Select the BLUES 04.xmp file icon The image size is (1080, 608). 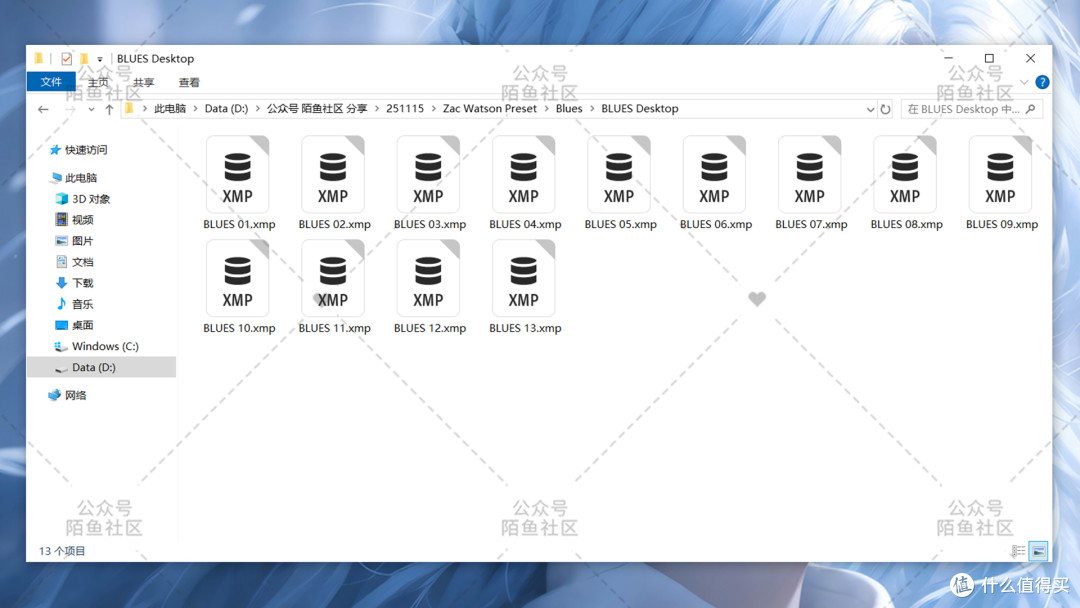[523, 174]
